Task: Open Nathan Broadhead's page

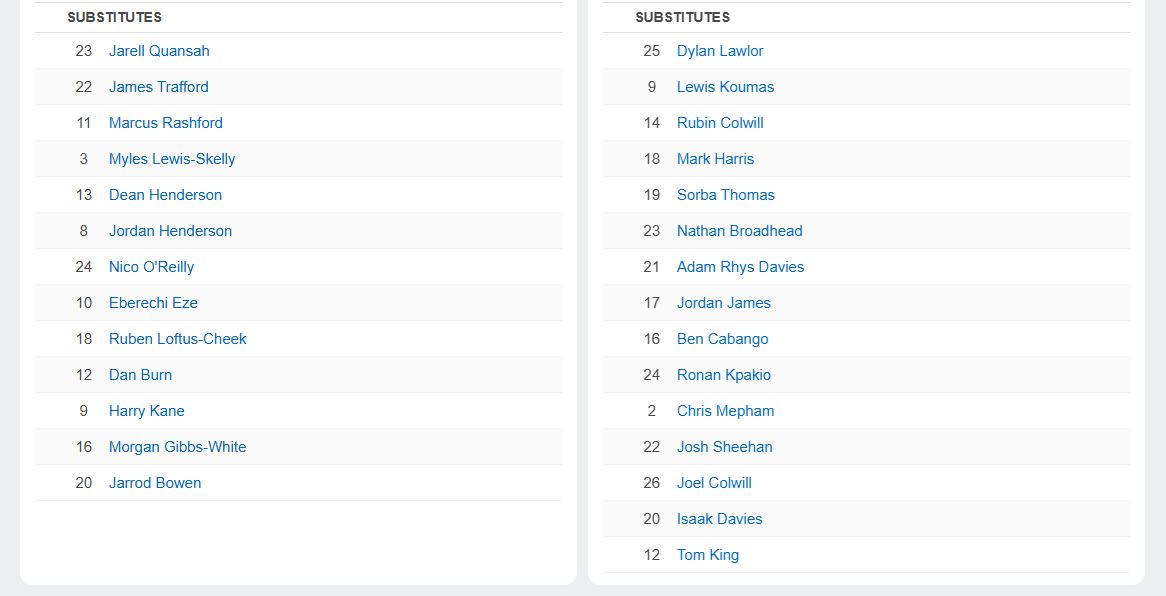Action: [740, 231]
